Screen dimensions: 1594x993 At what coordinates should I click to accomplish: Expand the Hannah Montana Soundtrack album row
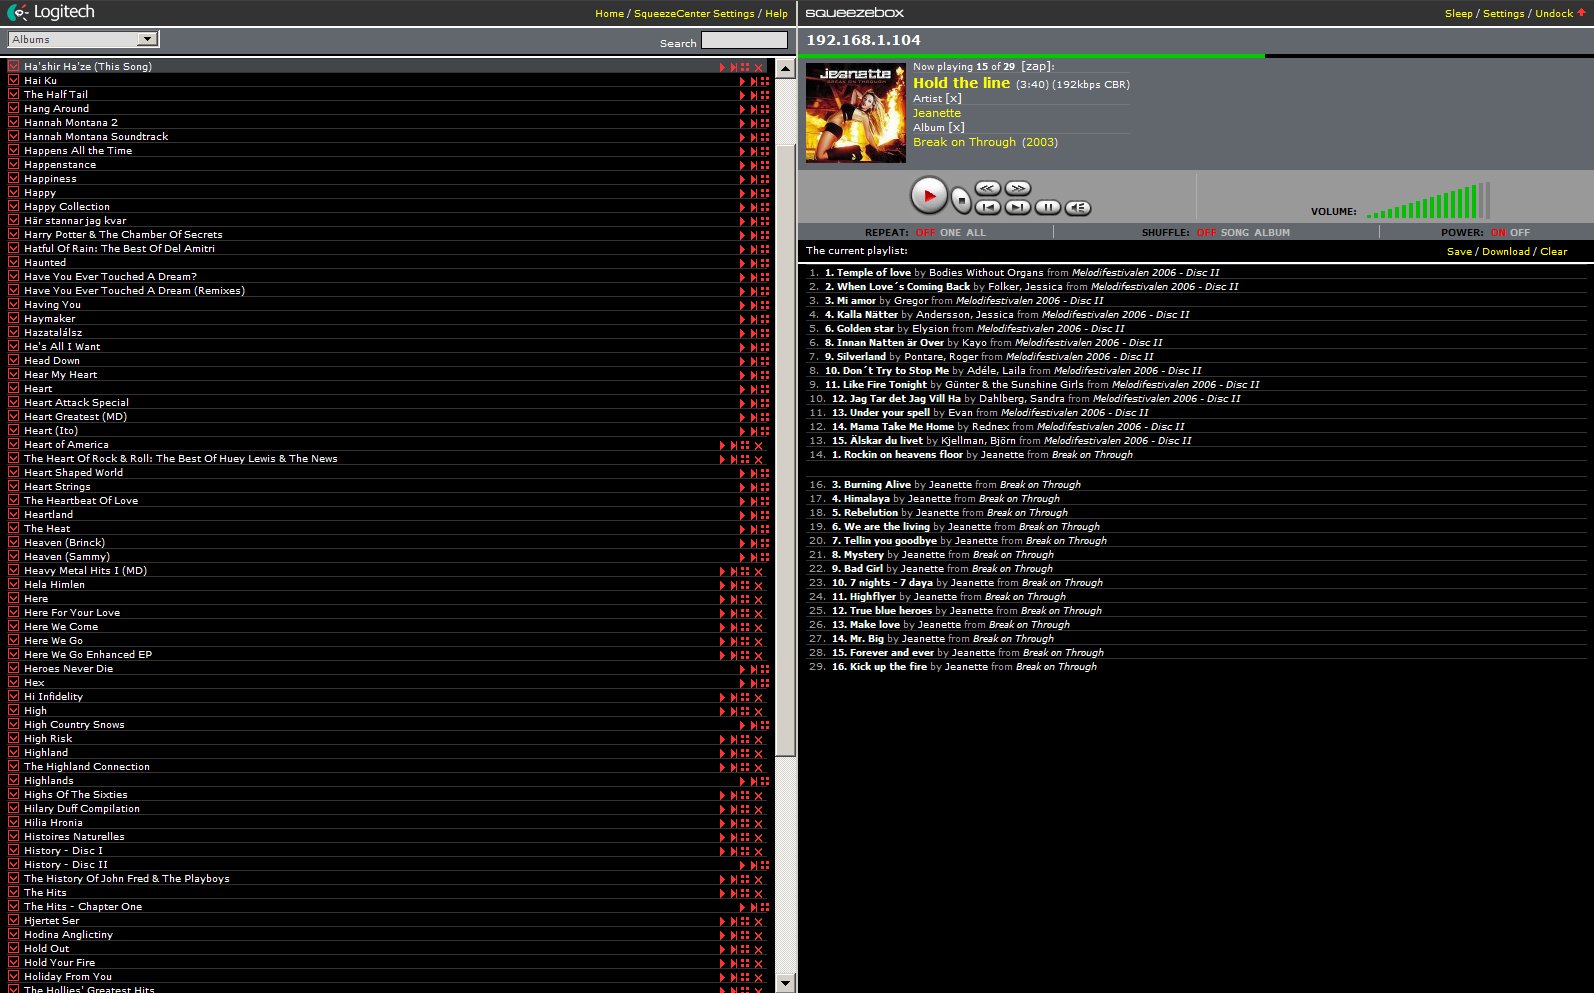click(x=14, y=137)
